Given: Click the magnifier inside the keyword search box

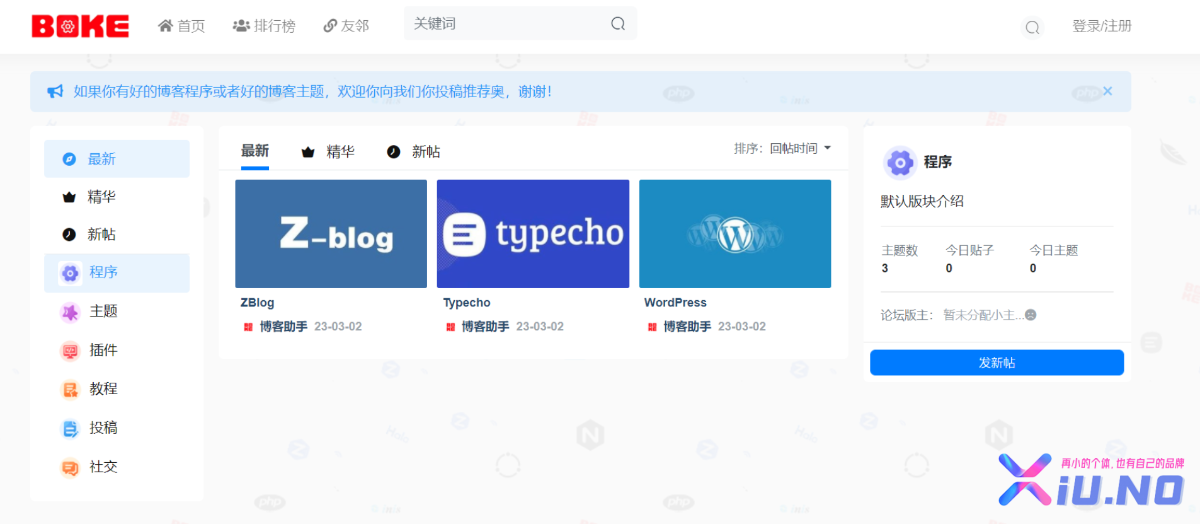Looking at the screenshot, I should tap(618, 24).
